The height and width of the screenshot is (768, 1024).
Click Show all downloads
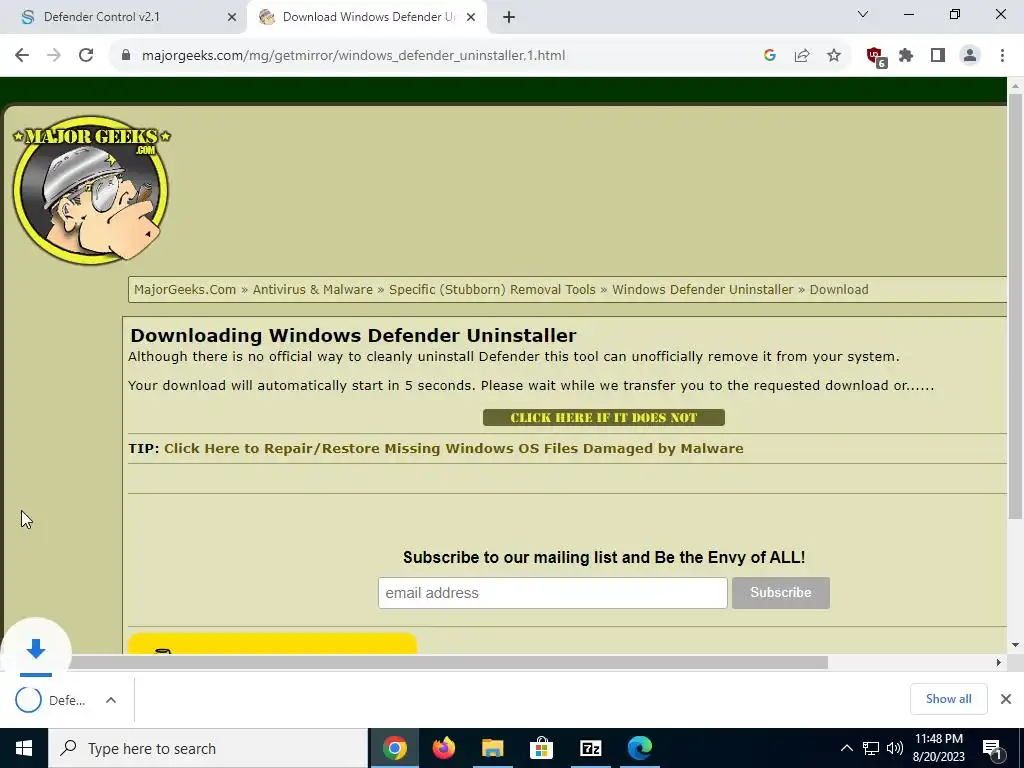coord(948,699)
